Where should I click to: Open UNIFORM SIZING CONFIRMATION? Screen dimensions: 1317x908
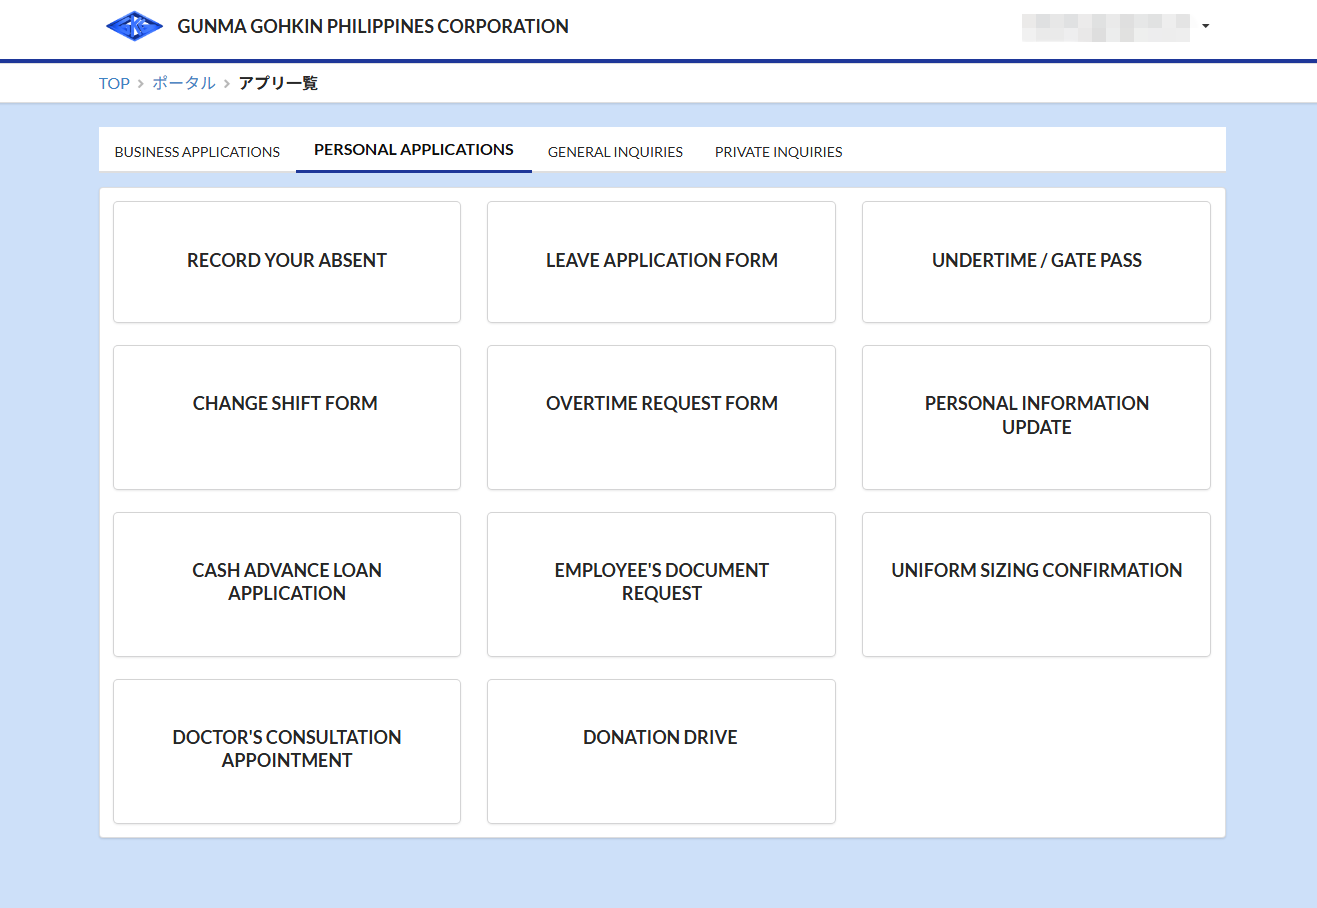click(1036, 584)
